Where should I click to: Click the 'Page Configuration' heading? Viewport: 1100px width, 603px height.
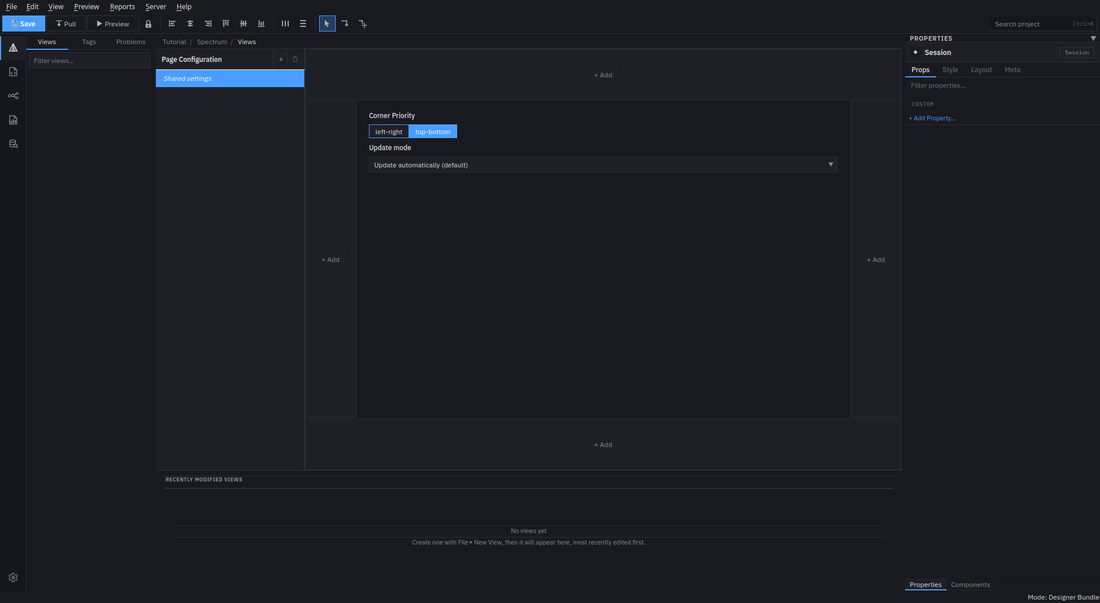192,60
